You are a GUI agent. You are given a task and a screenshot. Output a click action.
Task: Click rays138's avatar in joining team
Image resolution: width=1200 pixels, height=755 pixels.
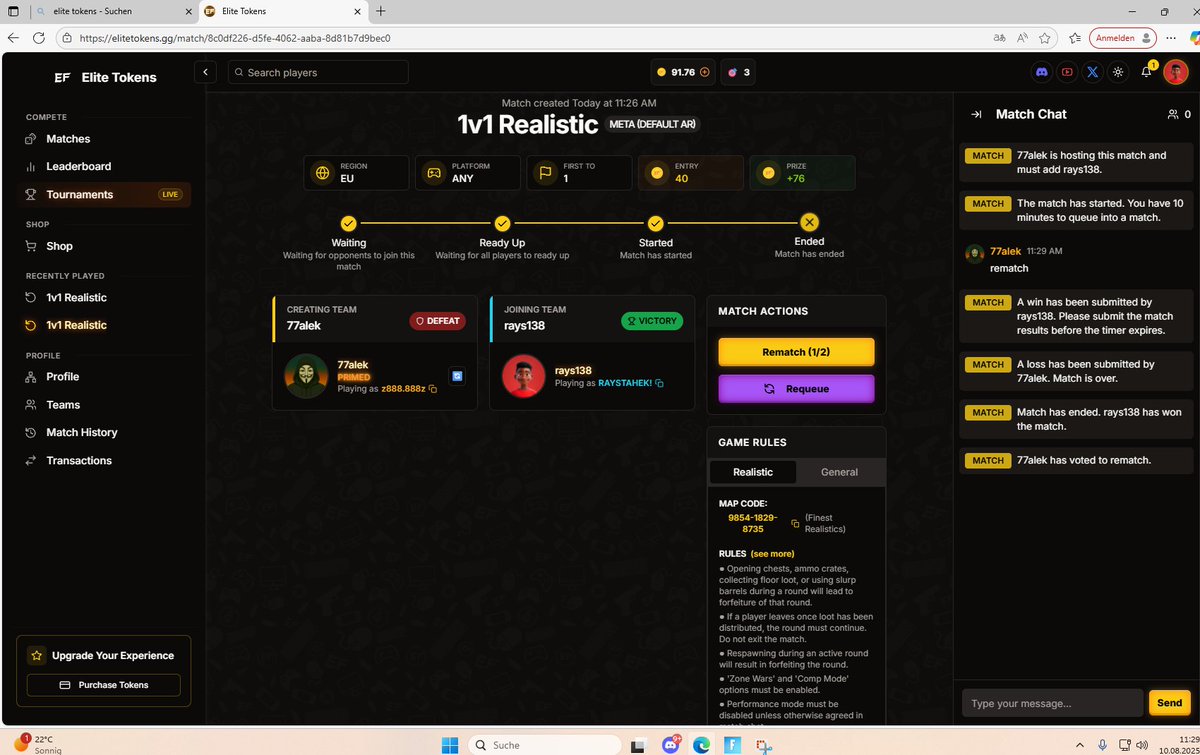[x=523, y=376]
